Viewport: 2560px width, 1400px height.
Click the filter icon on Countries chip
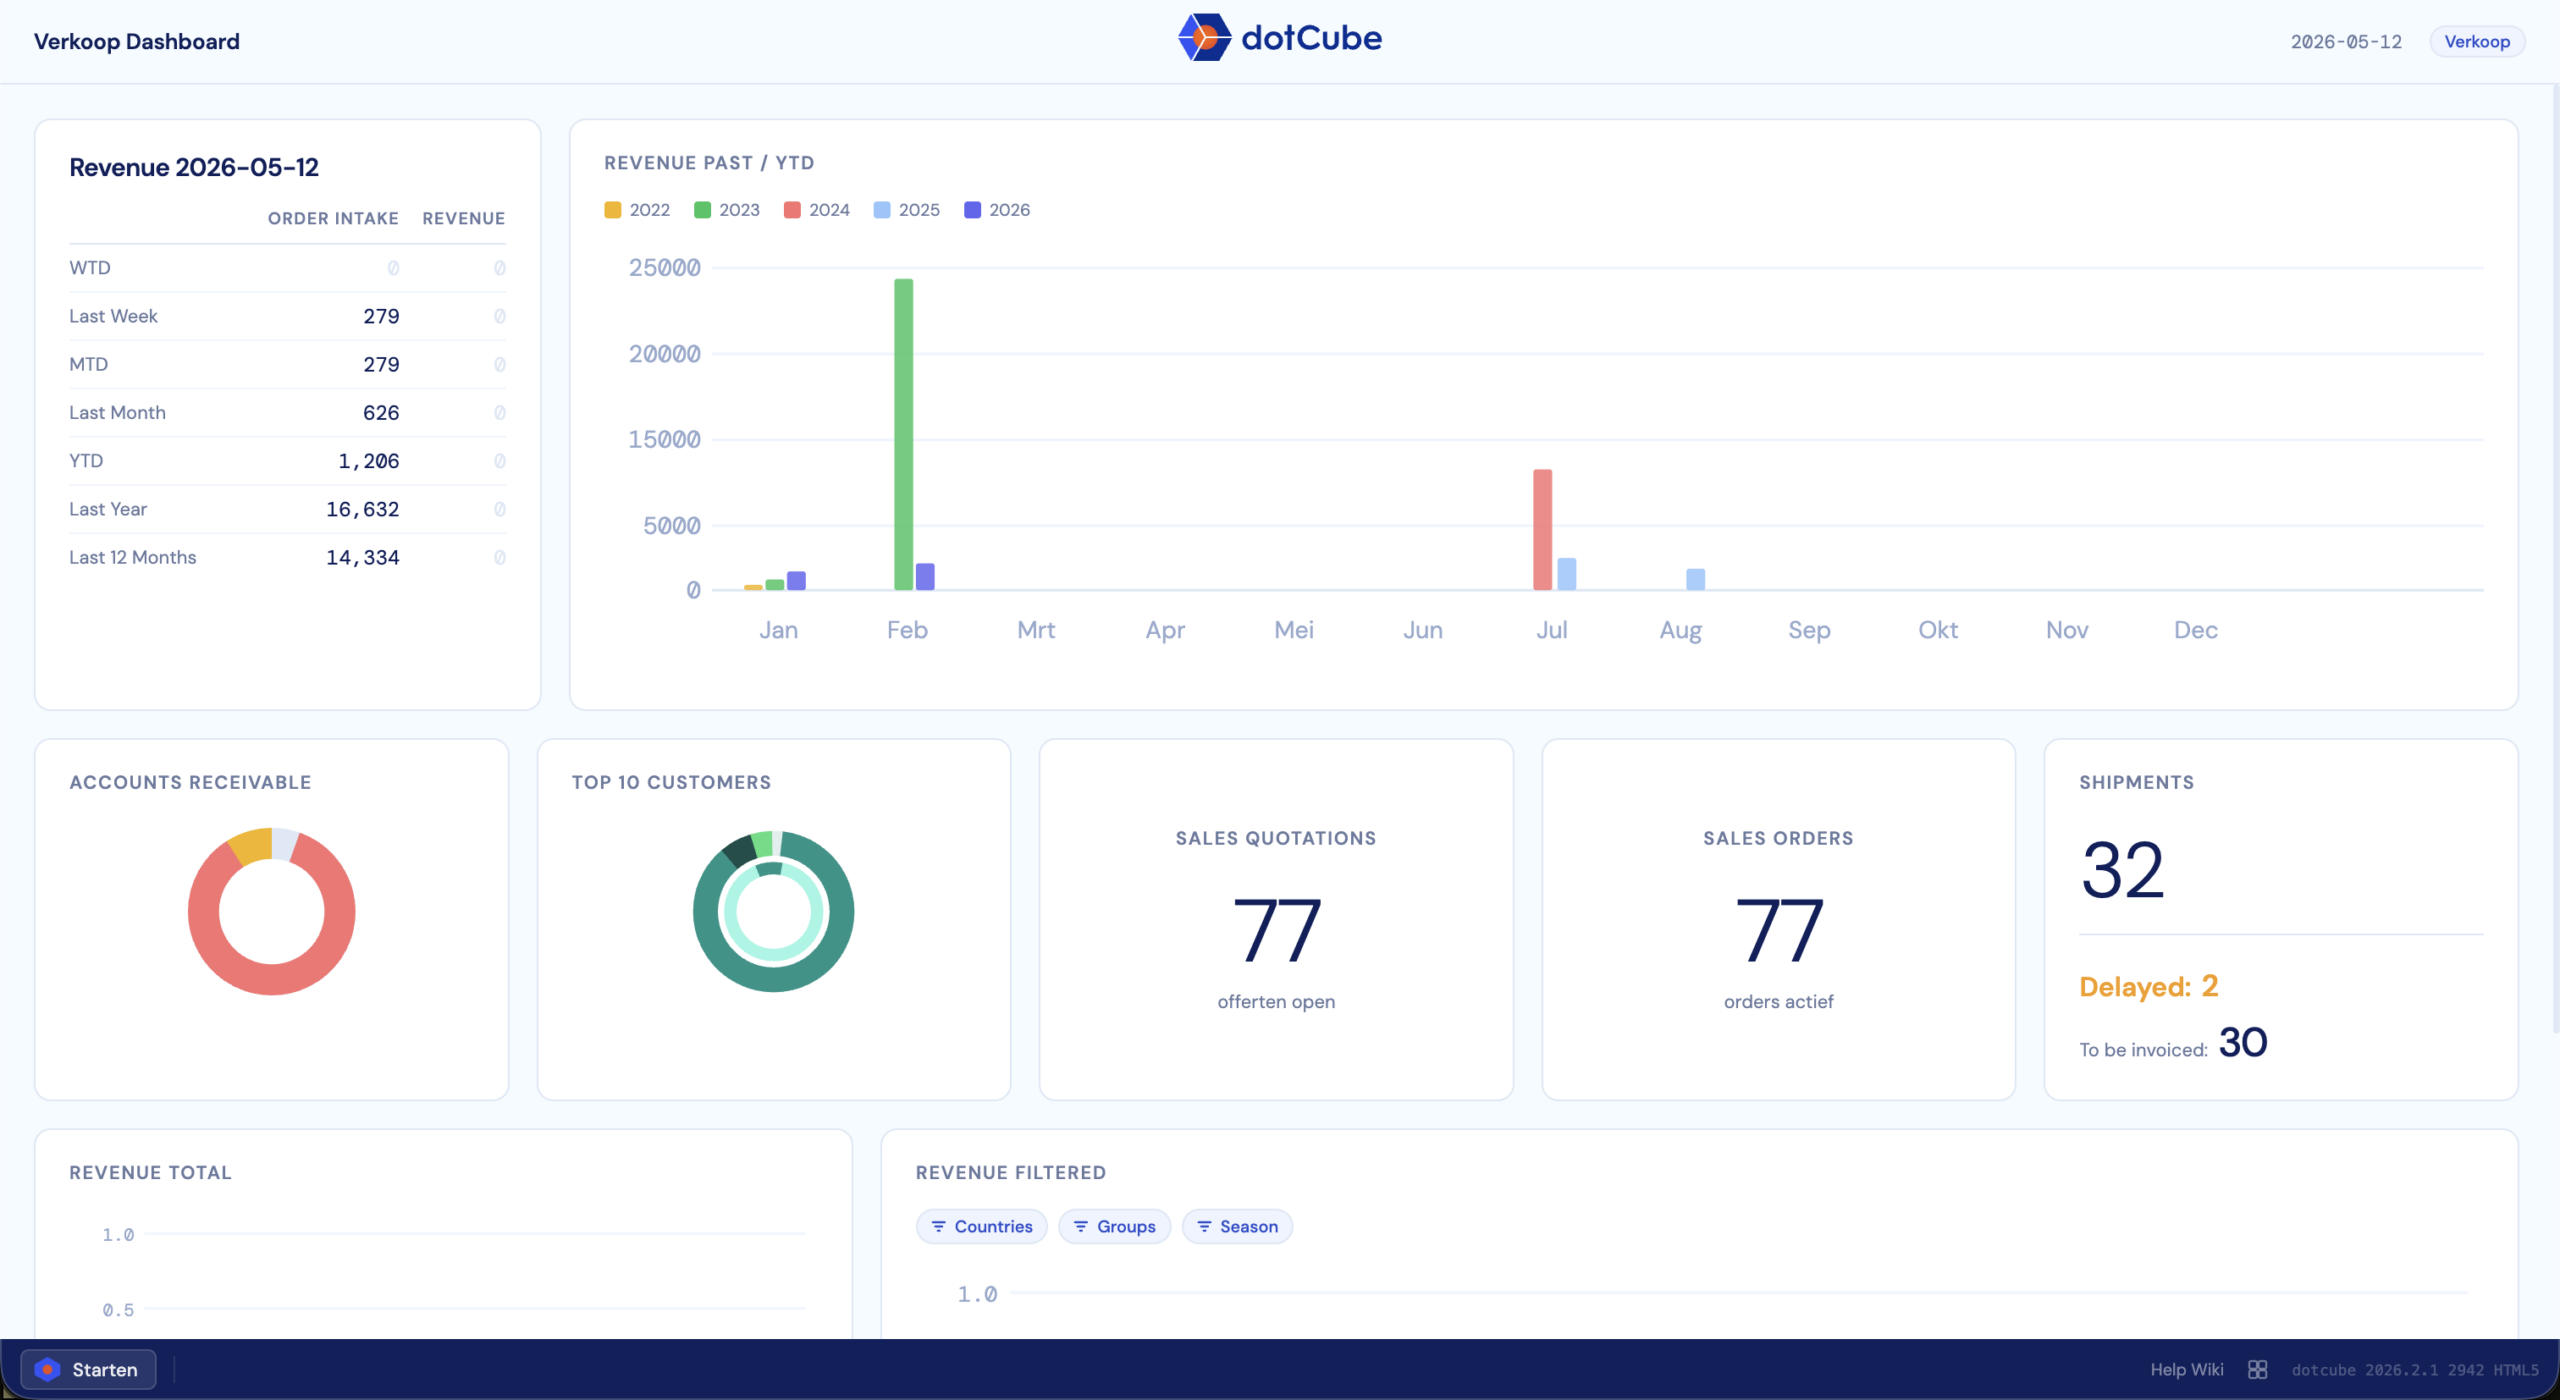click(x=938, y=1226)
